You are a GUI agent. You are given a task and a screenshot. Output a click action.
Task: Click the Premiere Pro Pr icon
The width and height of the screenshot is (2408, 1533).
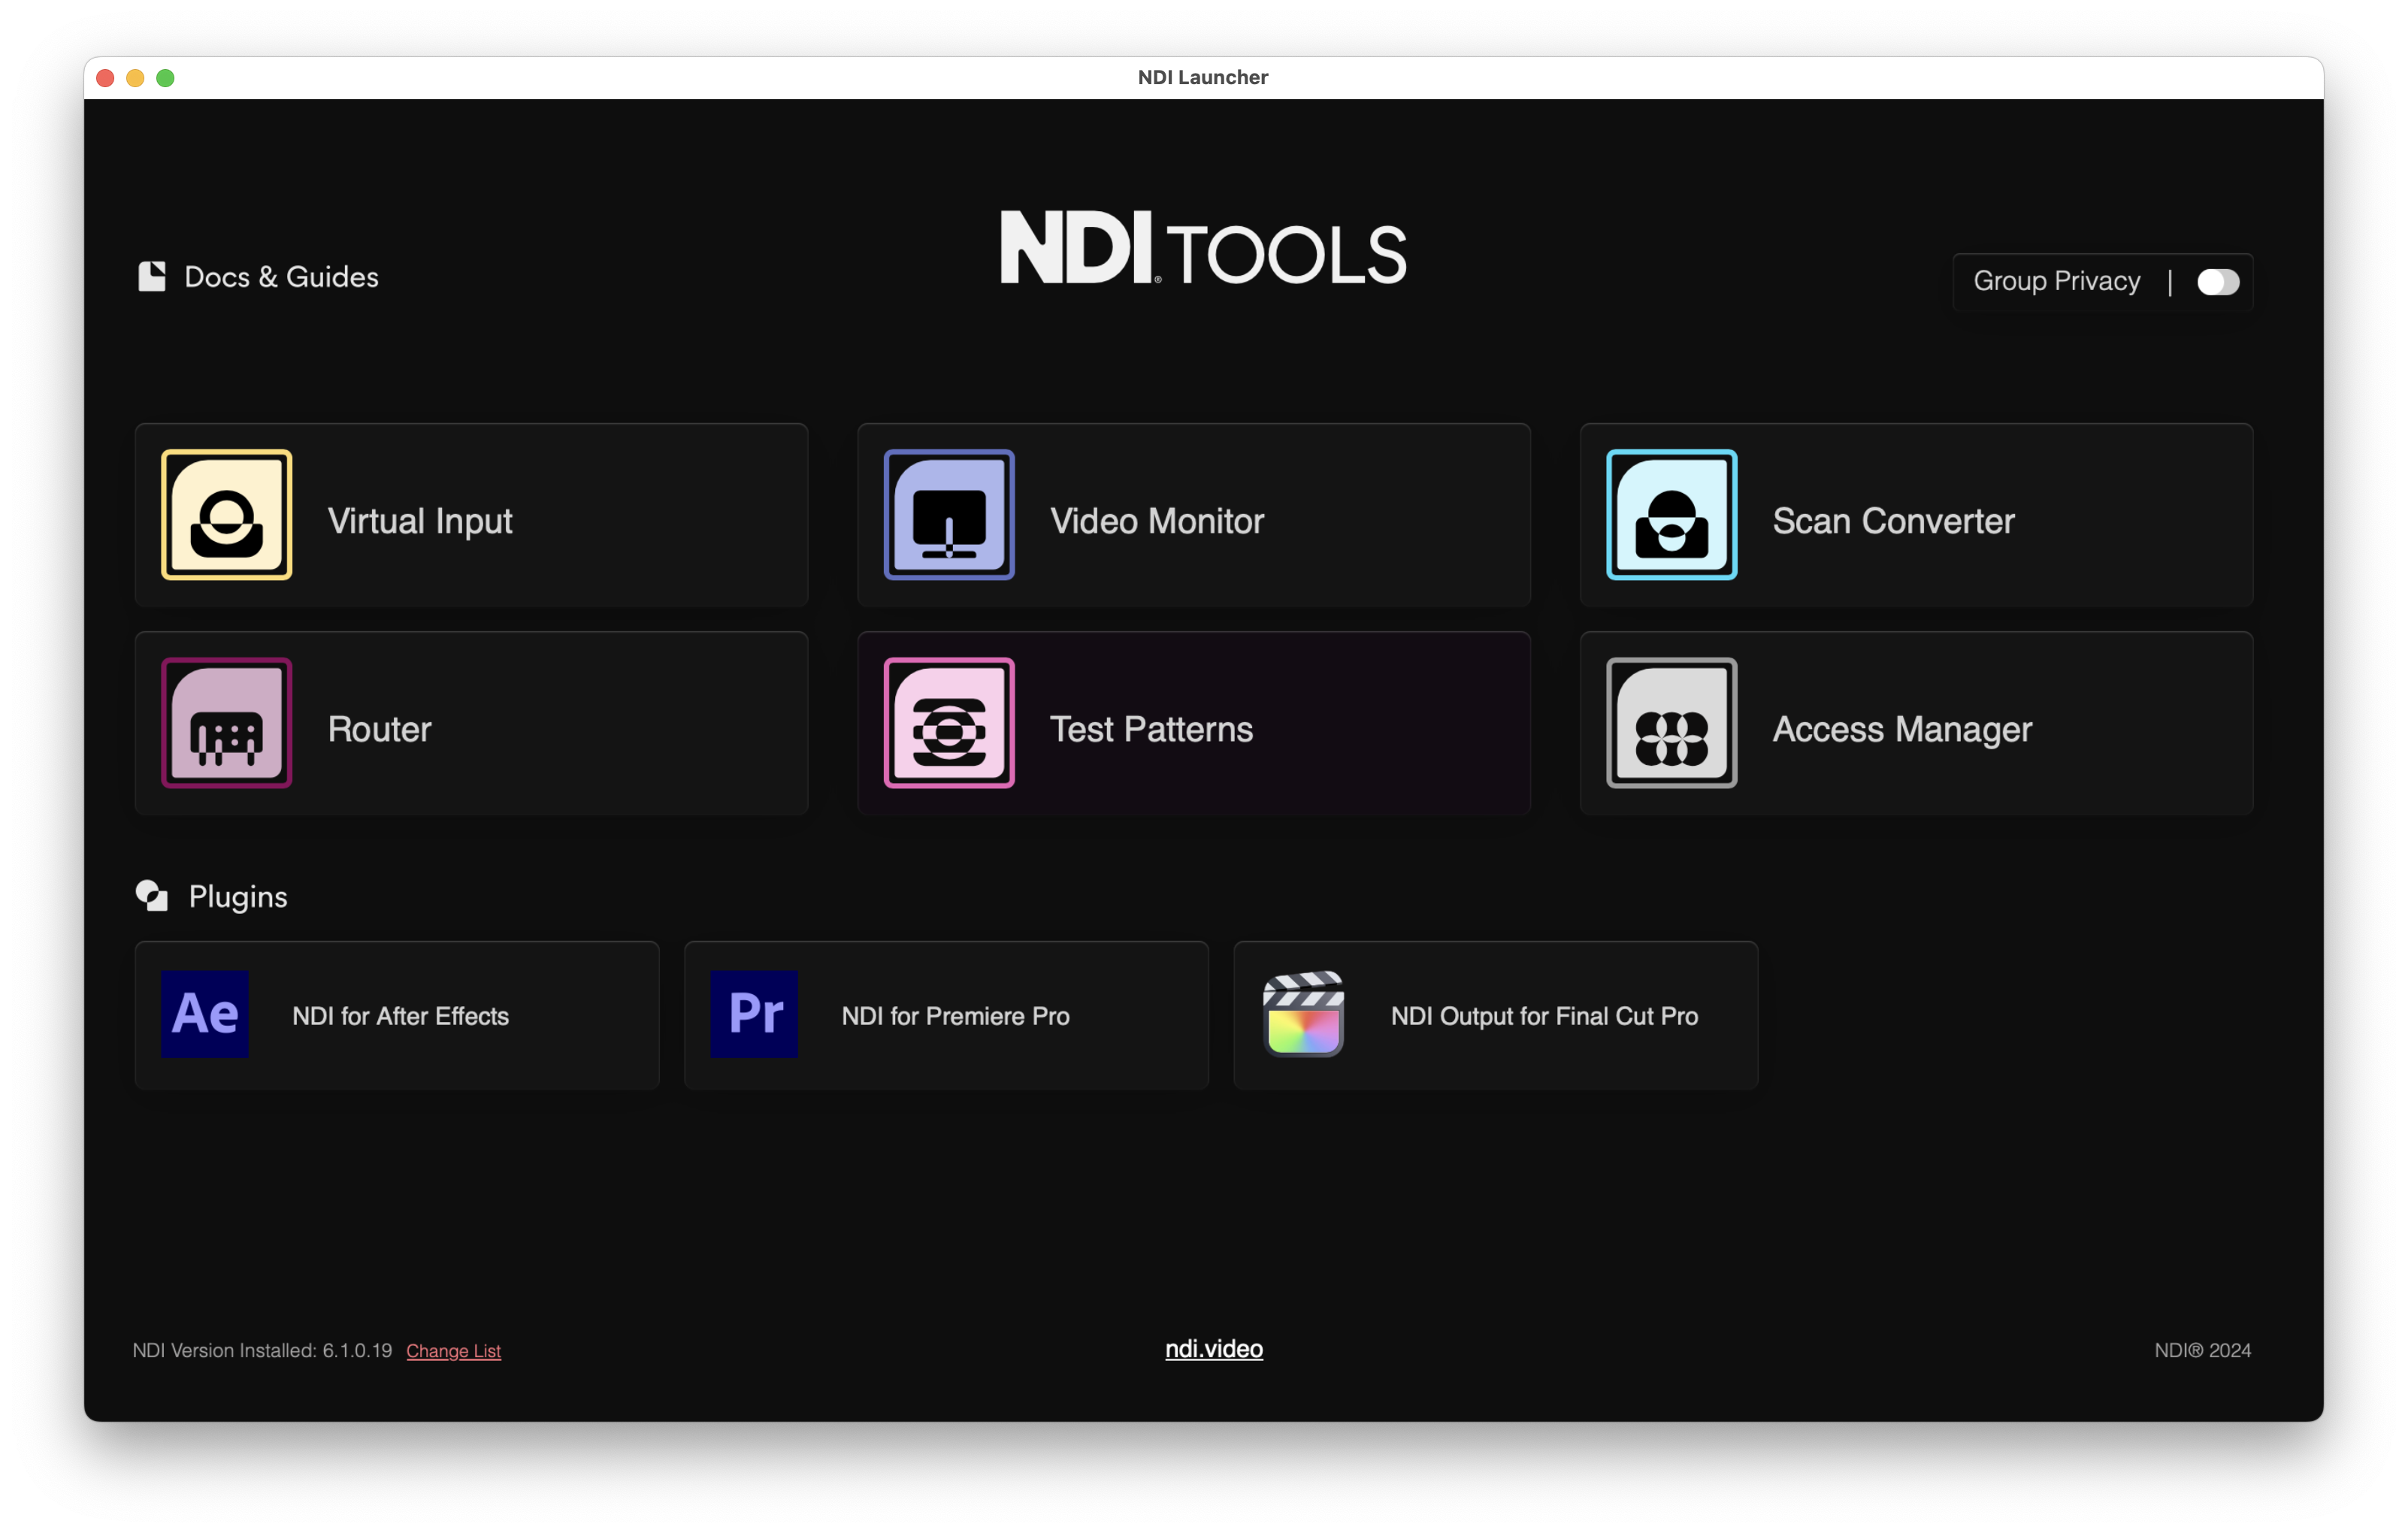coord(754,1014)
